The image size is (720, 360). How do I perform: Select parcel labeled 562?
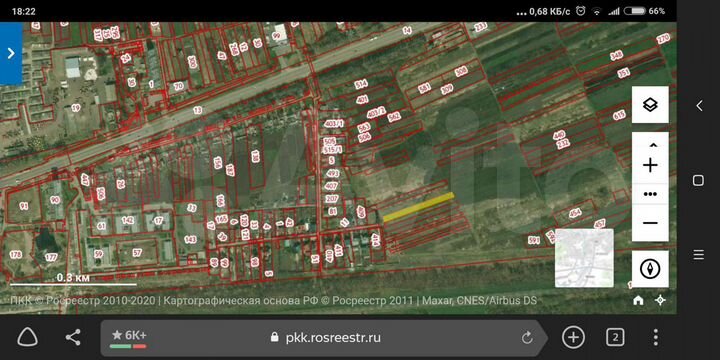(x=394, y=117)
